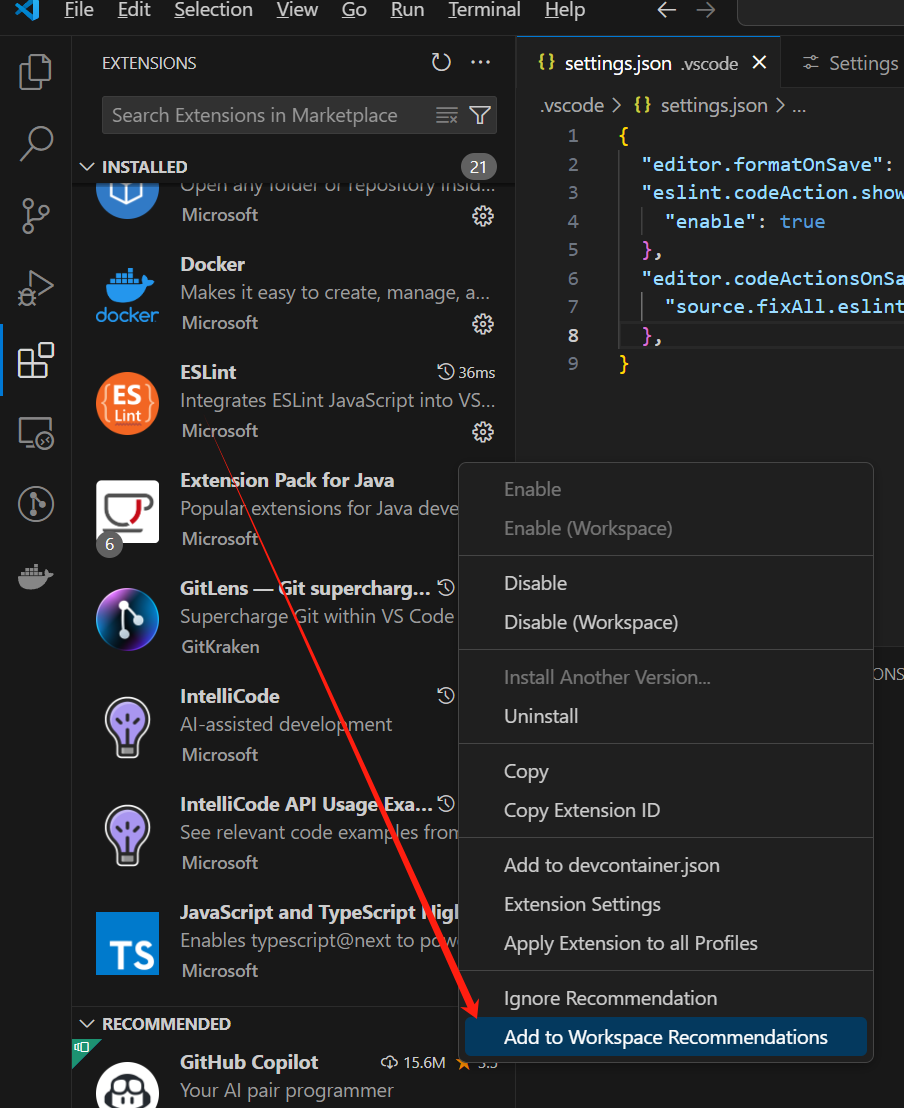
Task: Open Remote Explorer icon in activity bar
Action: pos(36,433)
